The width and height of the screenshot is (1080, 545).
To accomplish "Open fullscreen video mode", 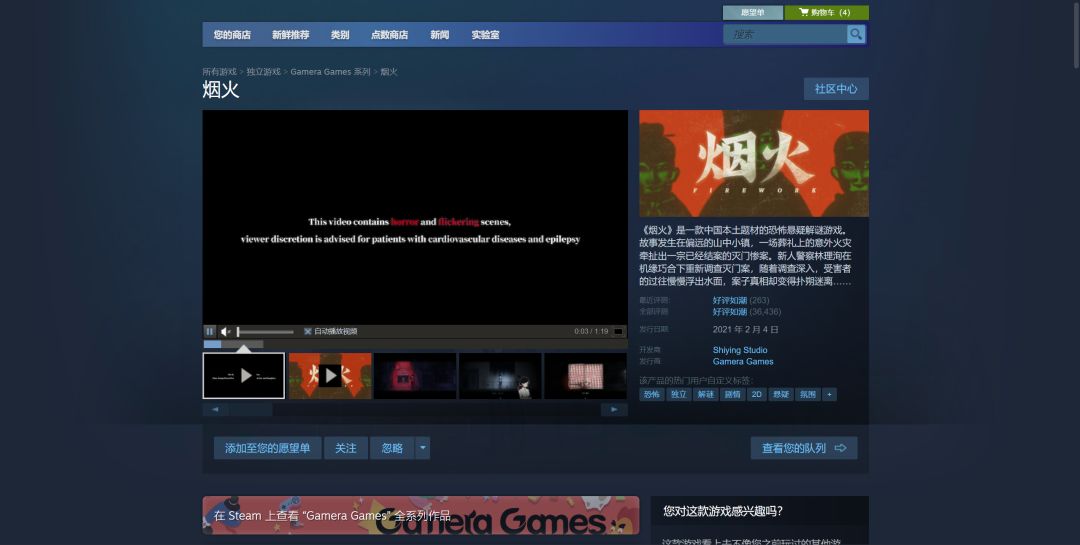I will (619, 331).
